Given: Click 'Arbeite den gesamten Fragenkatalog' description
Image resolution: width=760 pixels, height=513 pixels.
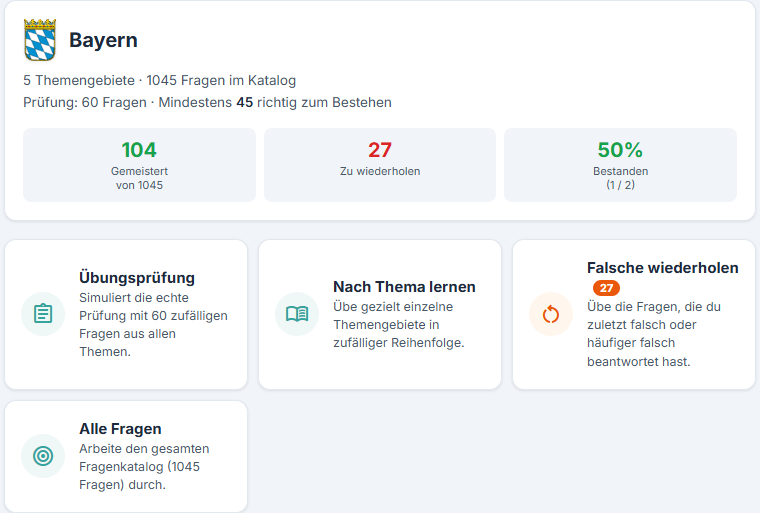Looking at the screenshot, I should coord(144,466).
